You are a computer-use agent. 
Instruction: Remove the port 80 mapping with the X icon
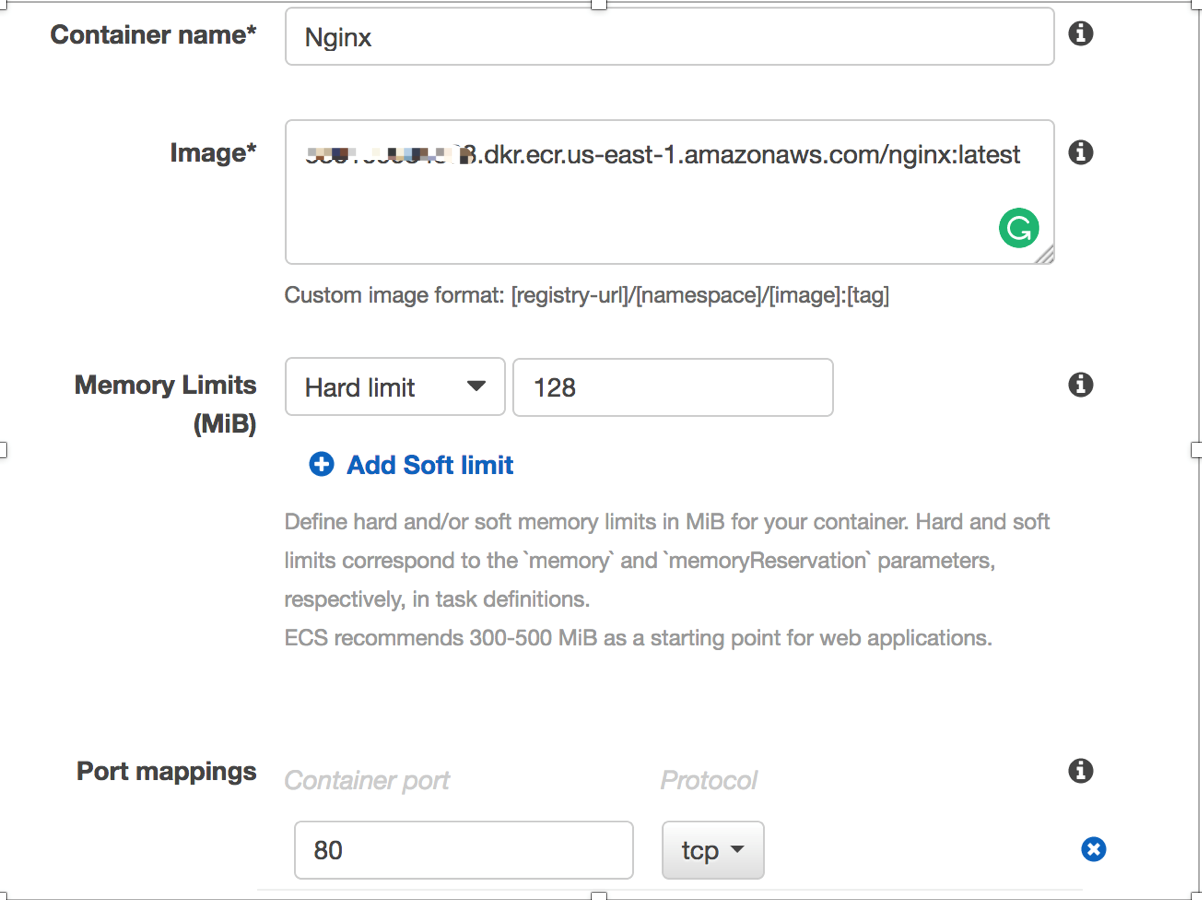[x=1094, y=850]
